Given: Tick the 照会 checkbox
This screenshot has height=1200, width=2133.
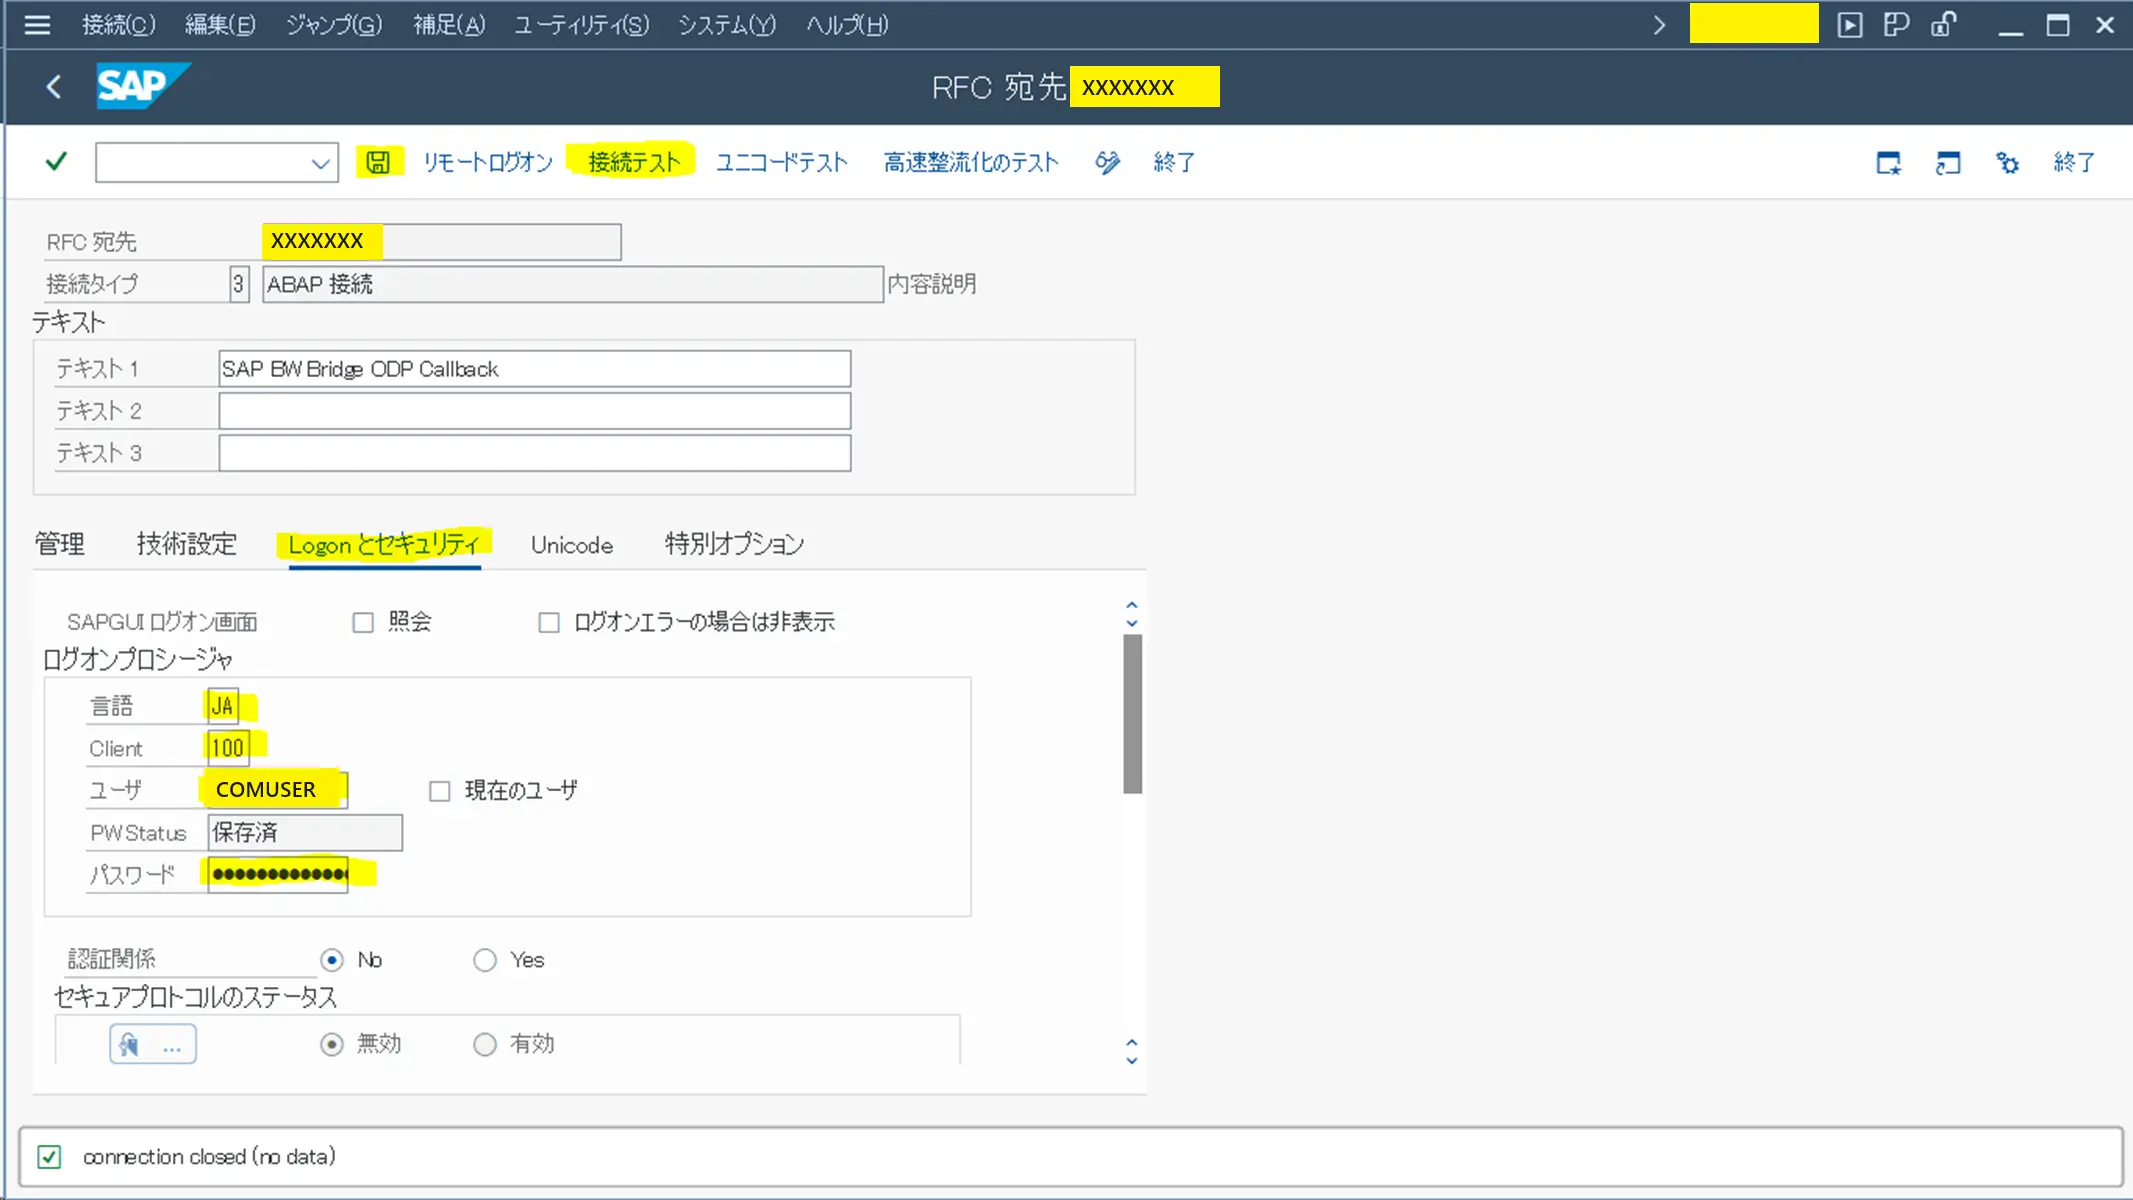Looking at the screenshot, I should tap(363, 623).
